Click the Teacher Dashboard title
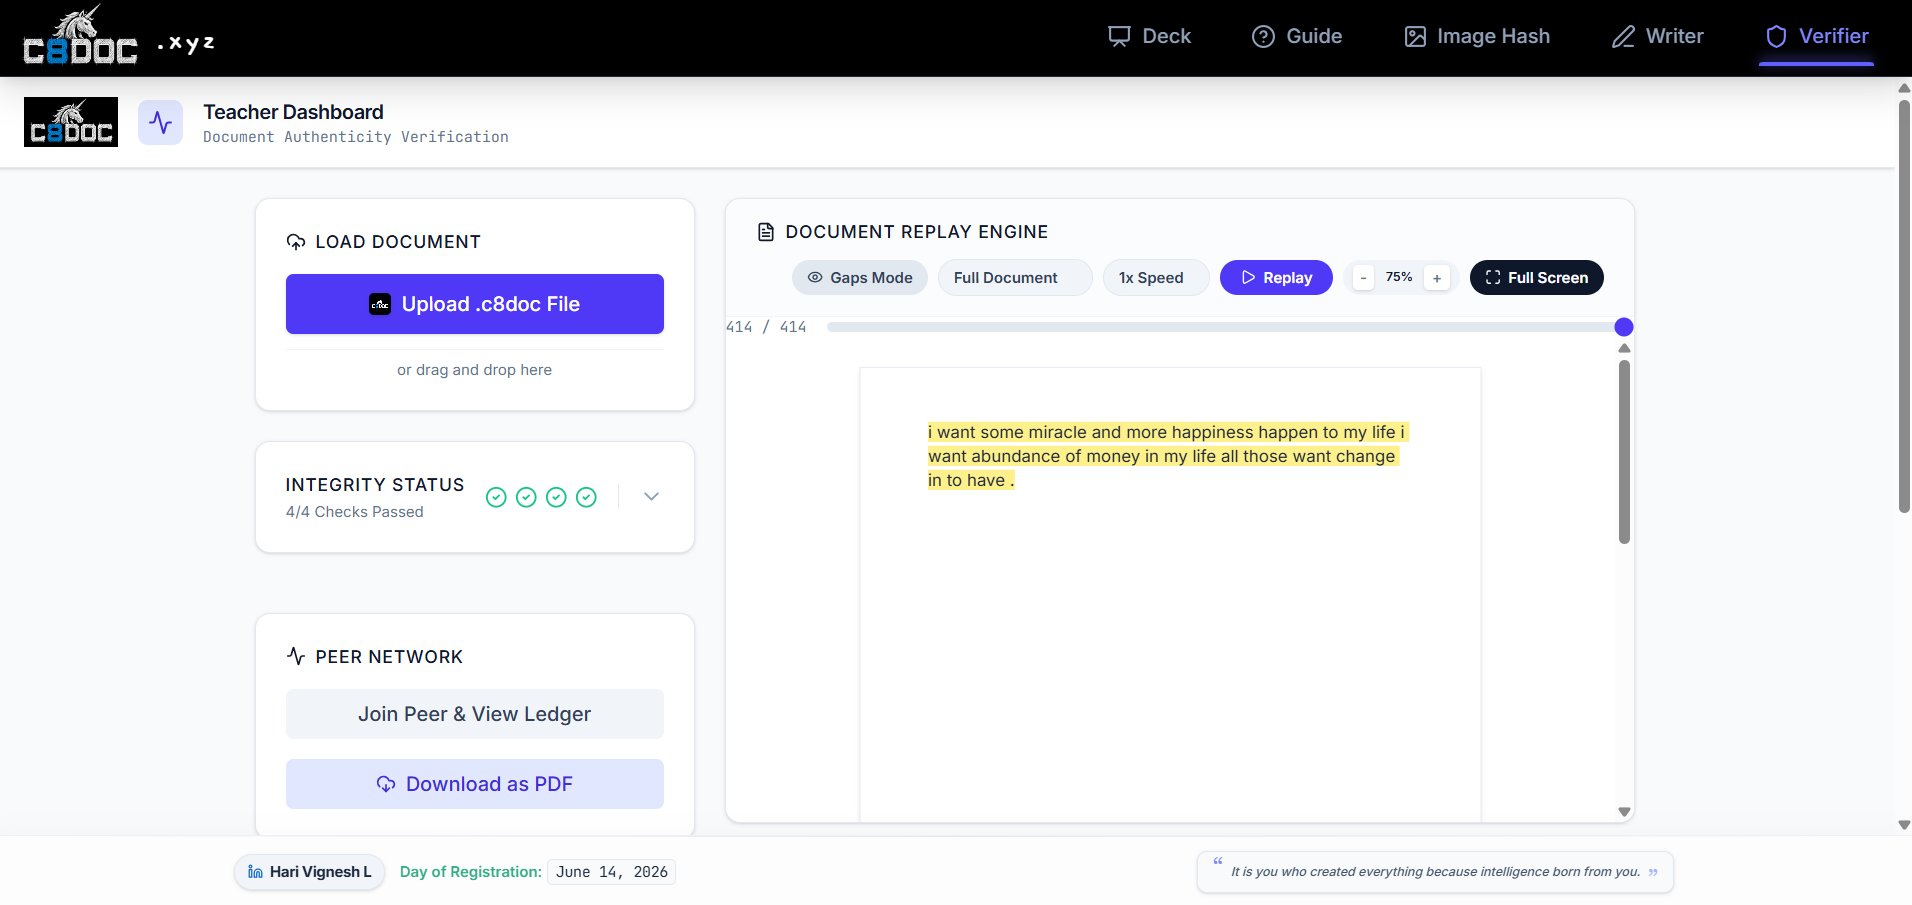1912x905 pixels. pyautogui.click(x=293, y=112)
